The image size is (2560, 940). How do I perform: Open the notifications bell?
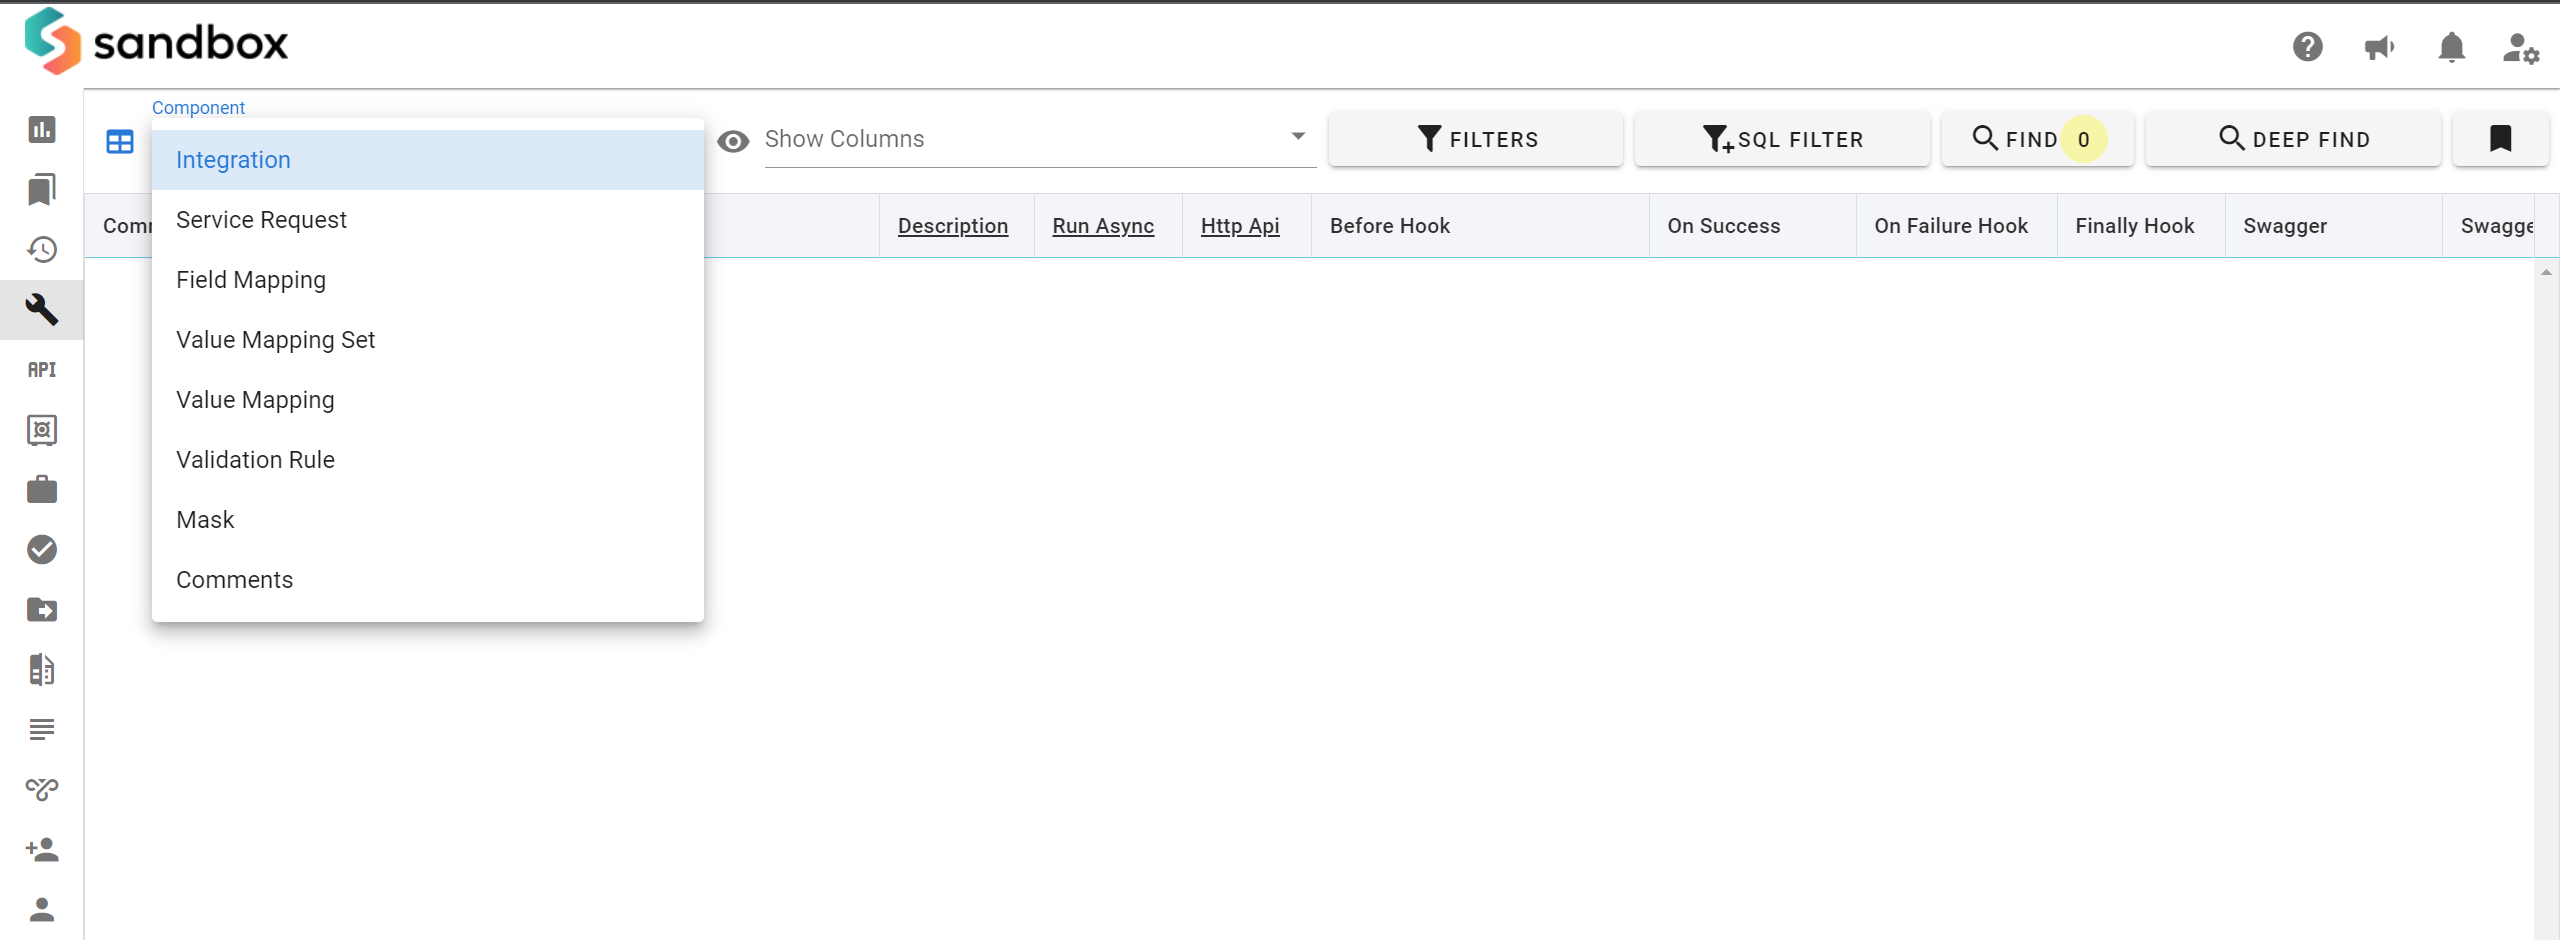[x=2451, y=47]
